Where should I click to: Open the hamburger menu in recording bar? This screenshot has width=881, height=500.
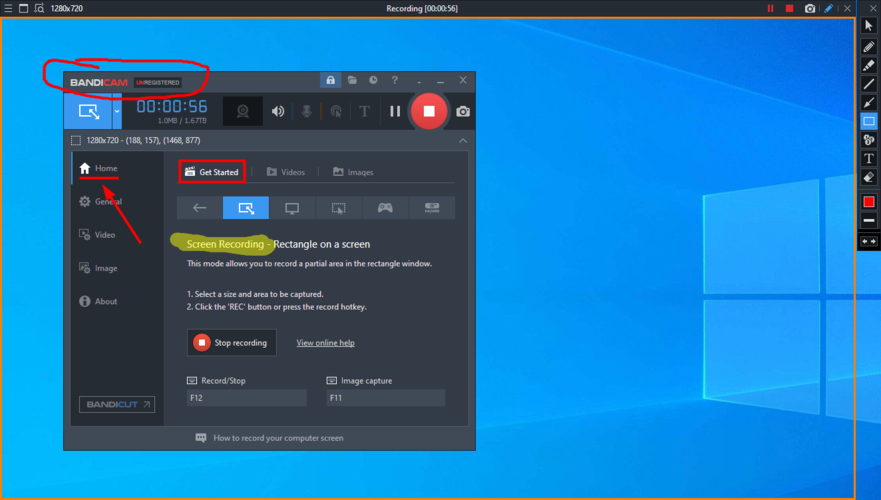[8, 8]
